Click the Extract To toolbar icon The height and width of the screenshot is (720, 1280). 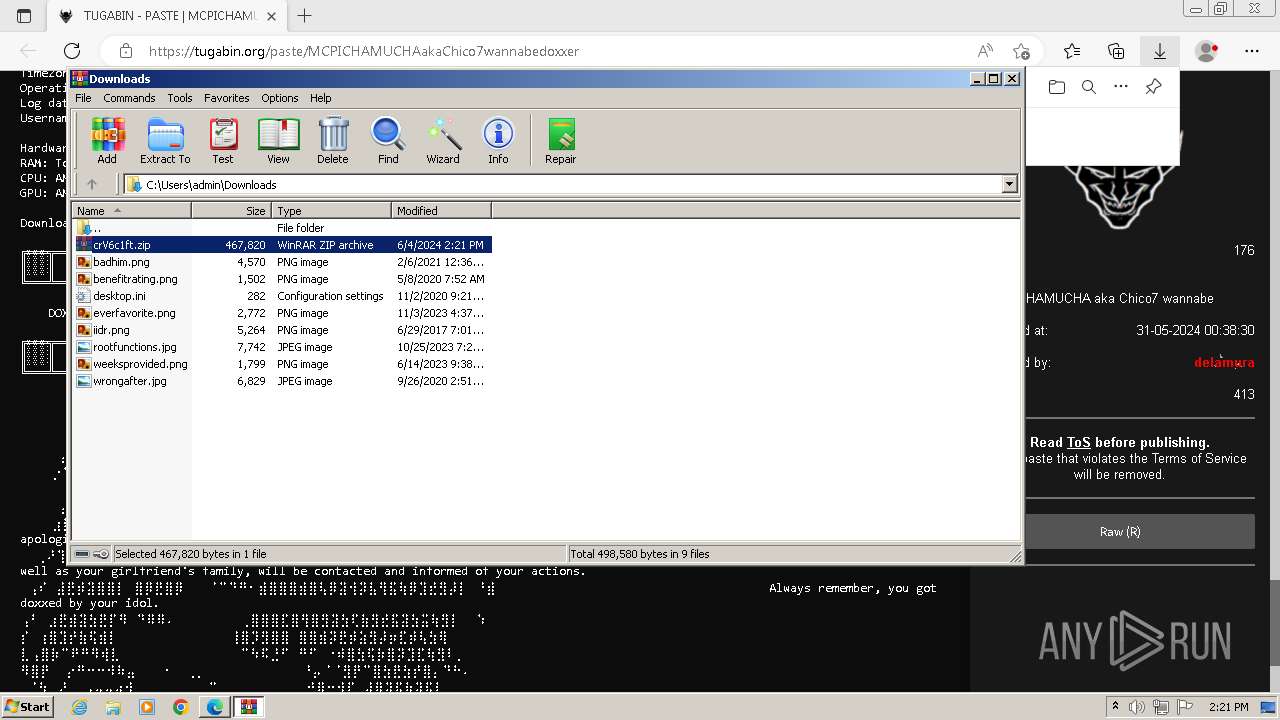165,141
